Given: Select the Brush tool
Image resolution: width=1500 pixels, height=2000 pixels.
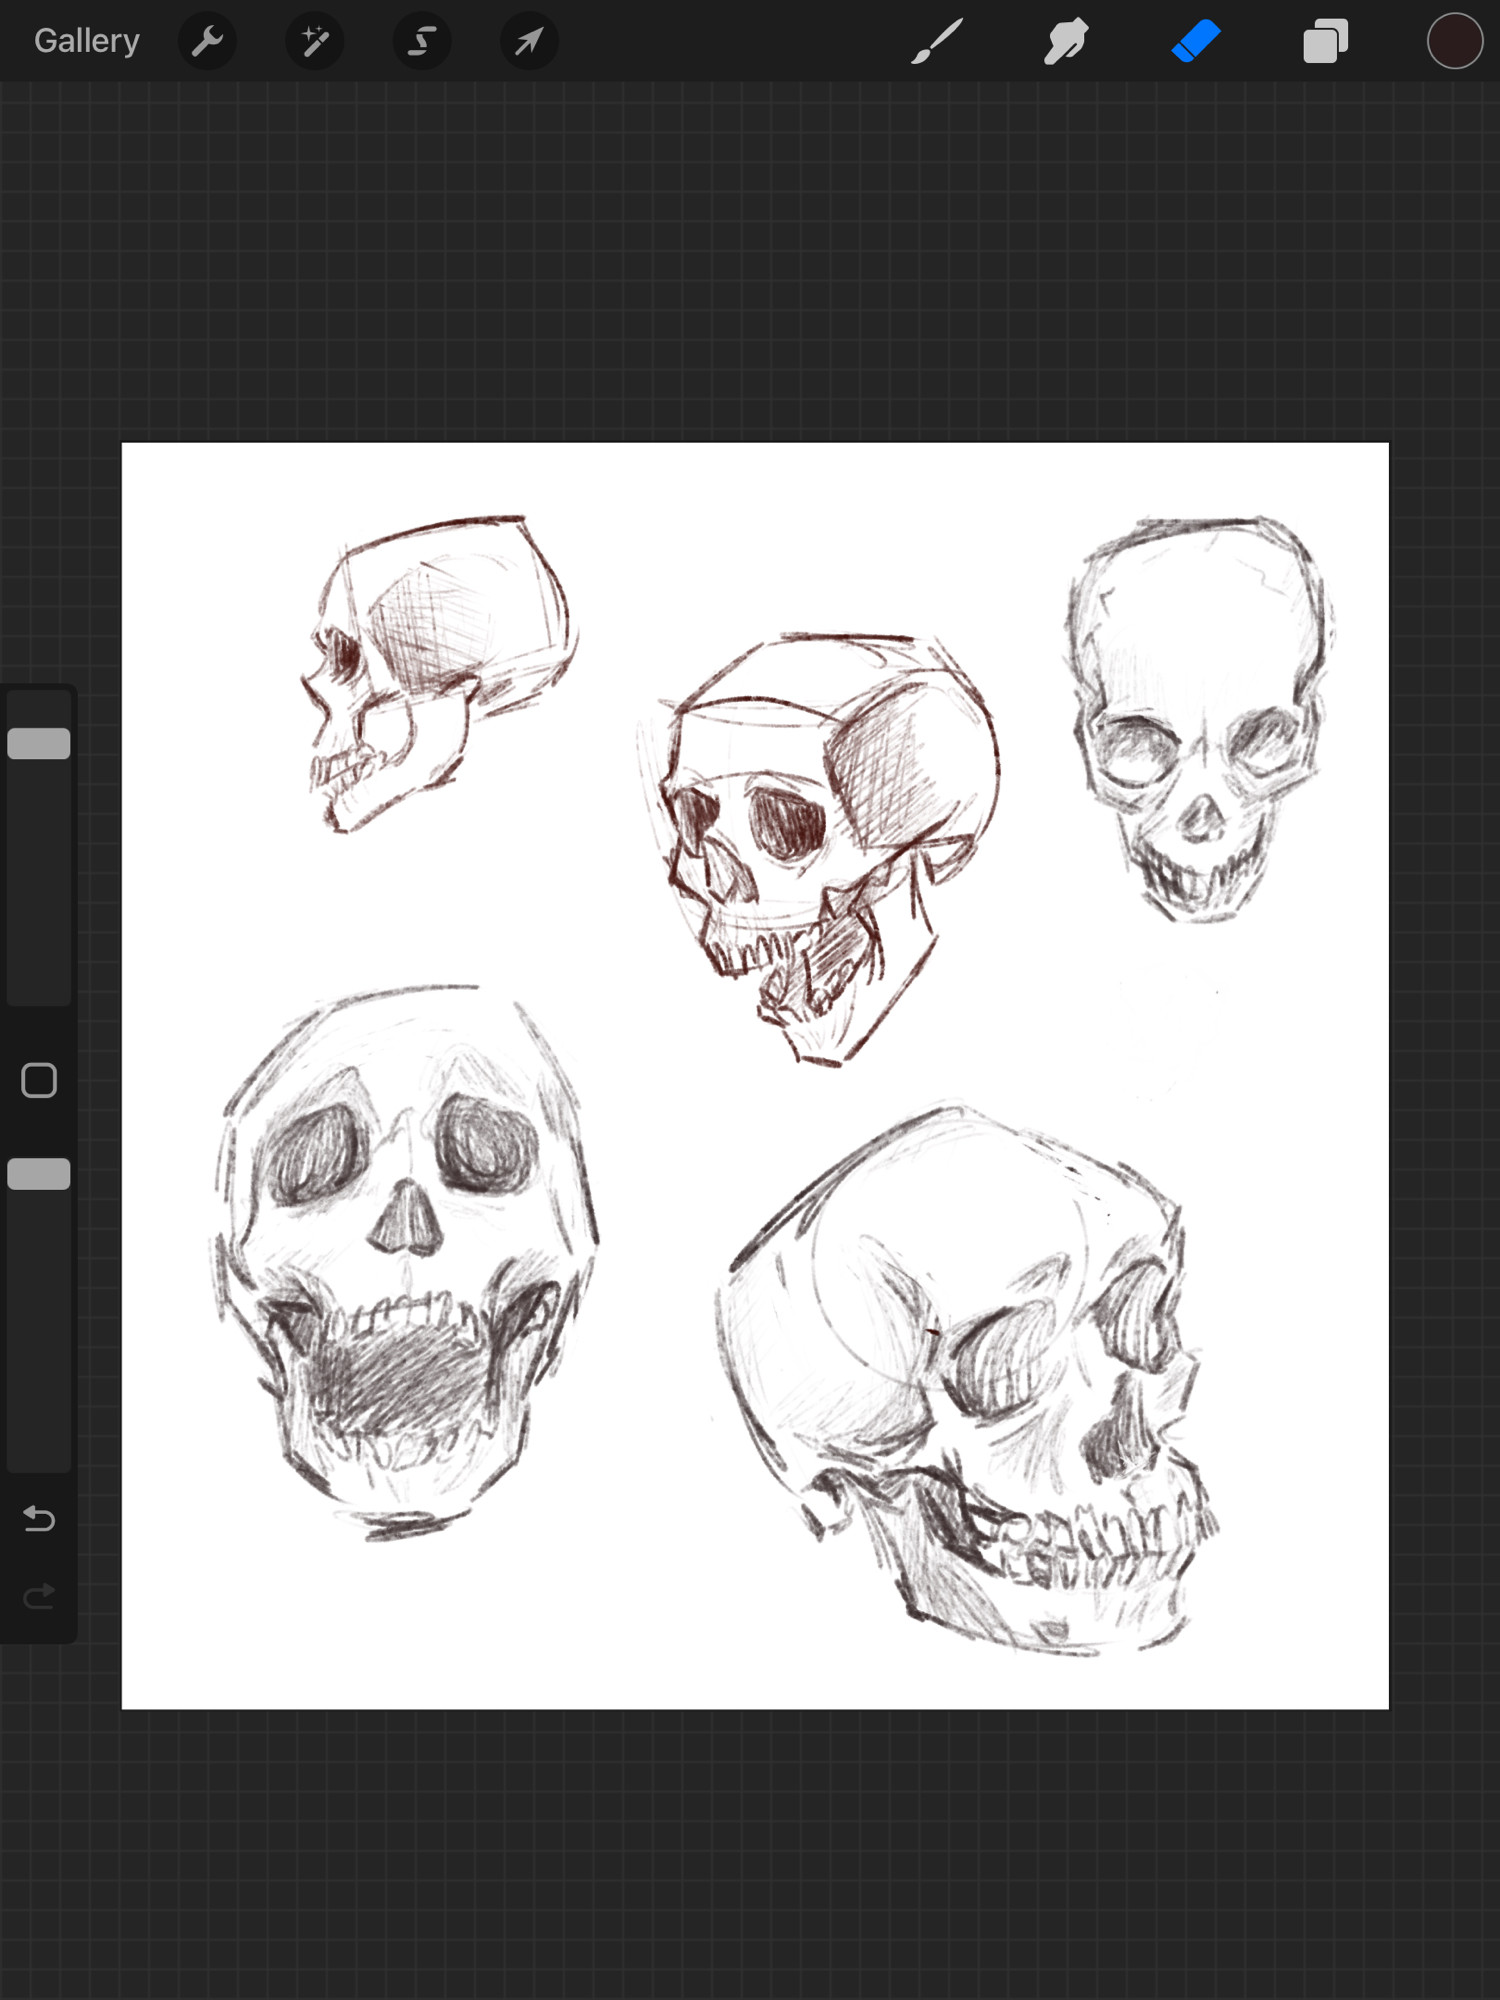Looking at the screenshot, I should [937, 41].
